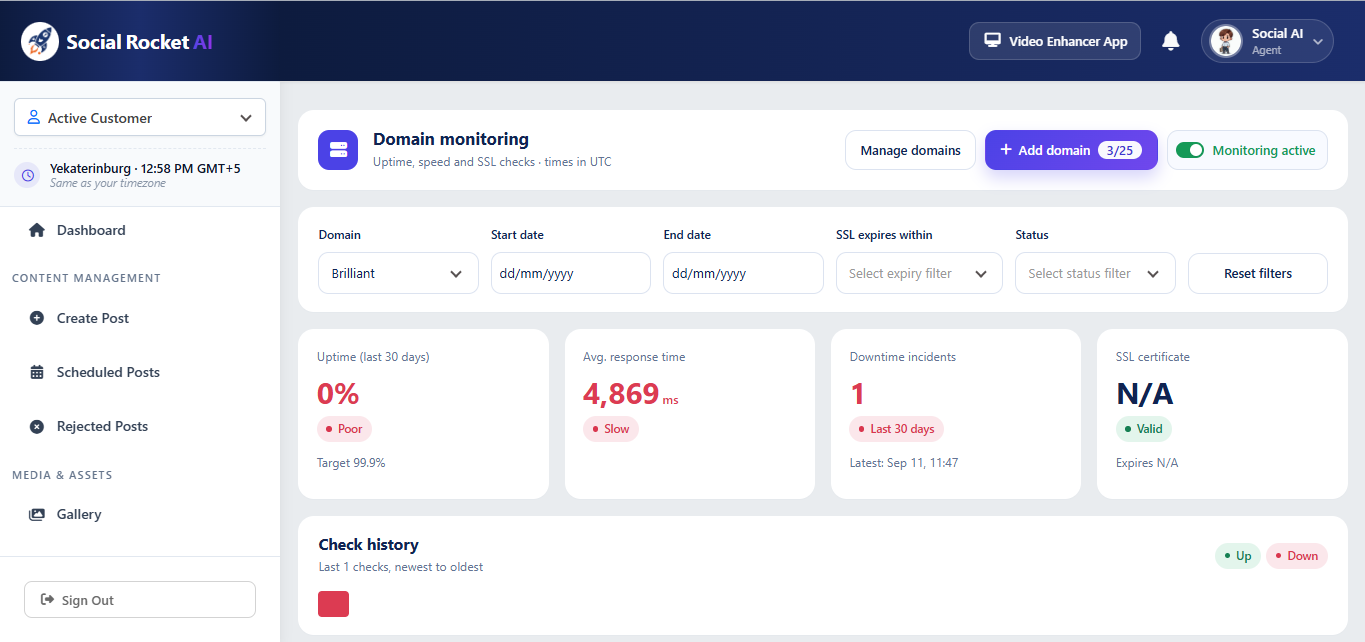
Task: Click the Social Rocket AI rocket logo
Action: 40,41
